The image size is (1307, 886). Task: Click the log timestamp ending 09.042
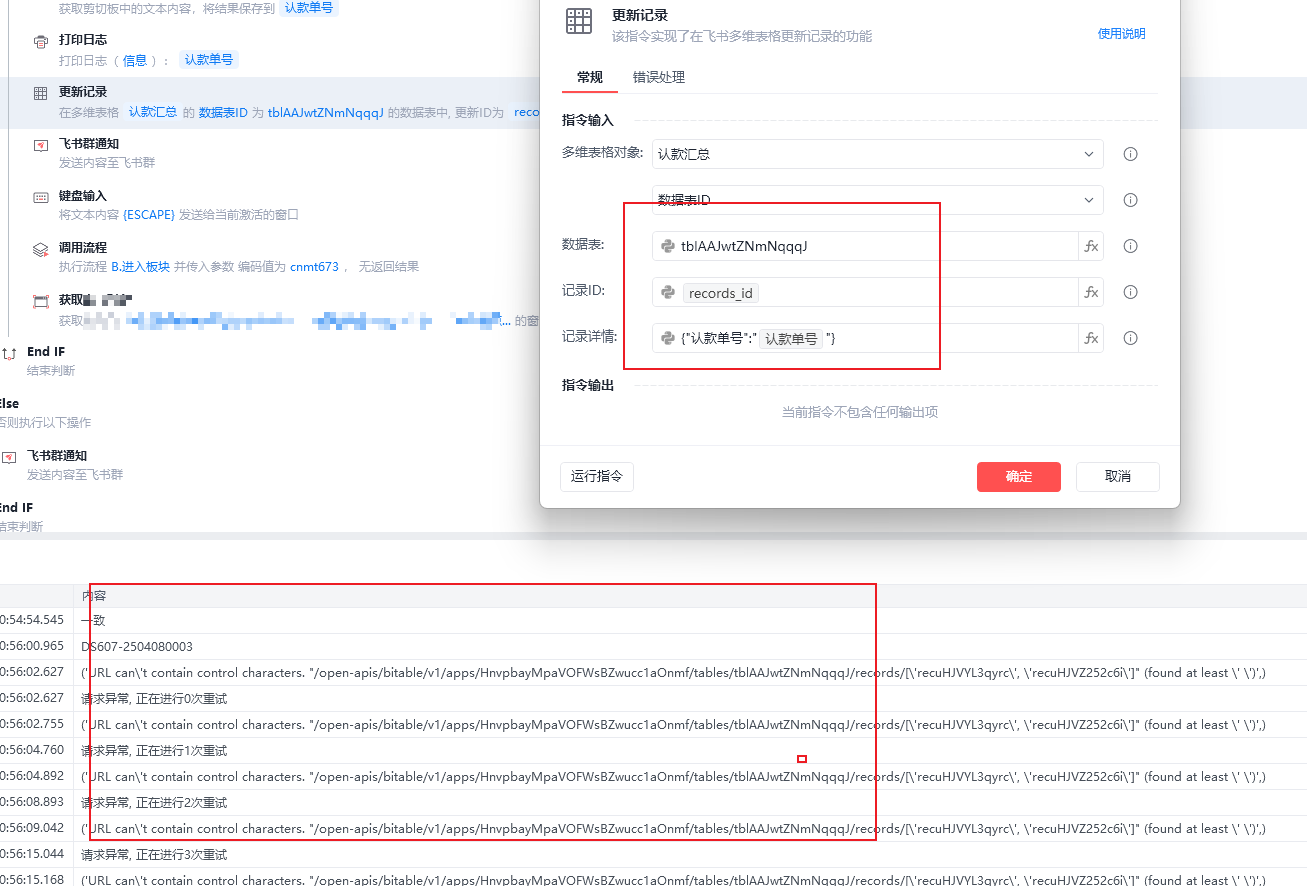[x=32, y=829]
